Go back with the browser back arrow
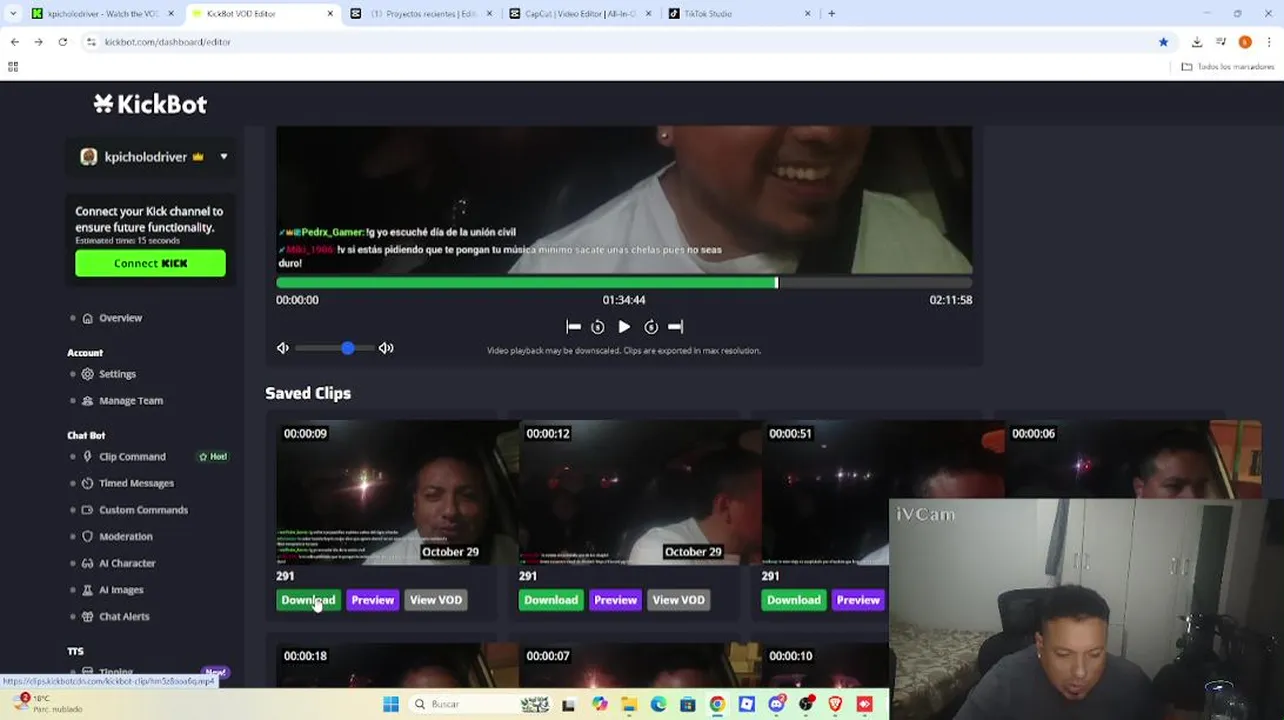Image resolution: width=1284 pixels, height=720 pixels. (14, 42)
